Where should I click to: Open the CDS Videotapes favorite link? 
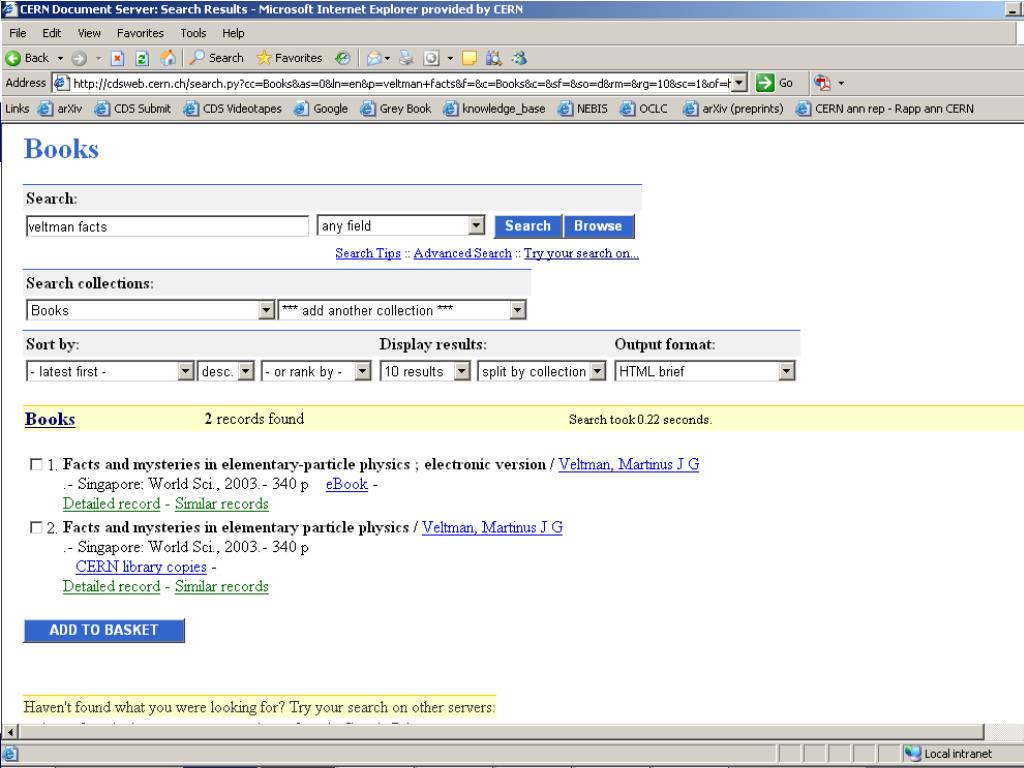click(x=232, y=108)
